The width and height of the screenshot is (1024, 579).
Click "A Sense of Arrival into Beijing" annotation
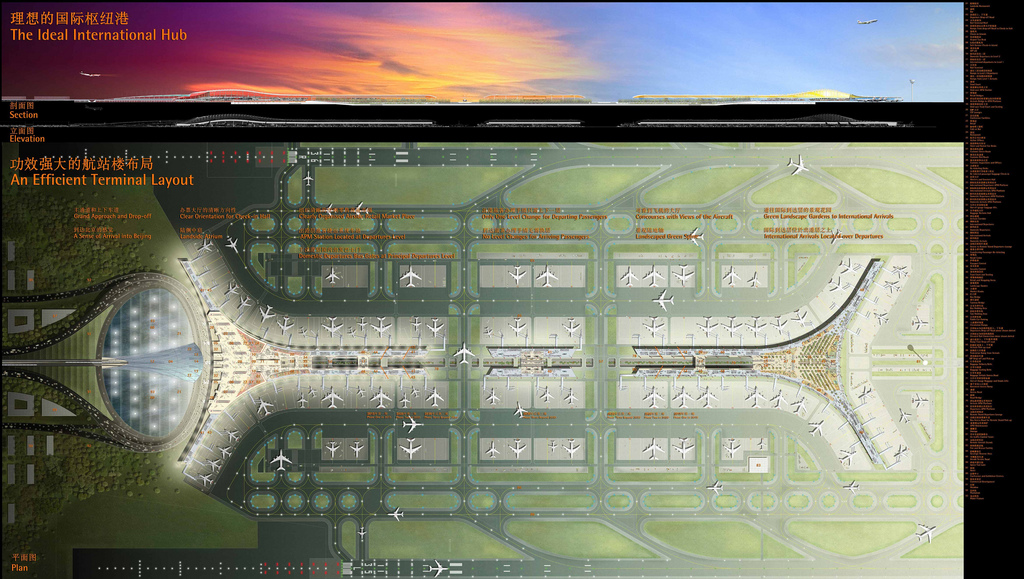(x=113, y=236)
